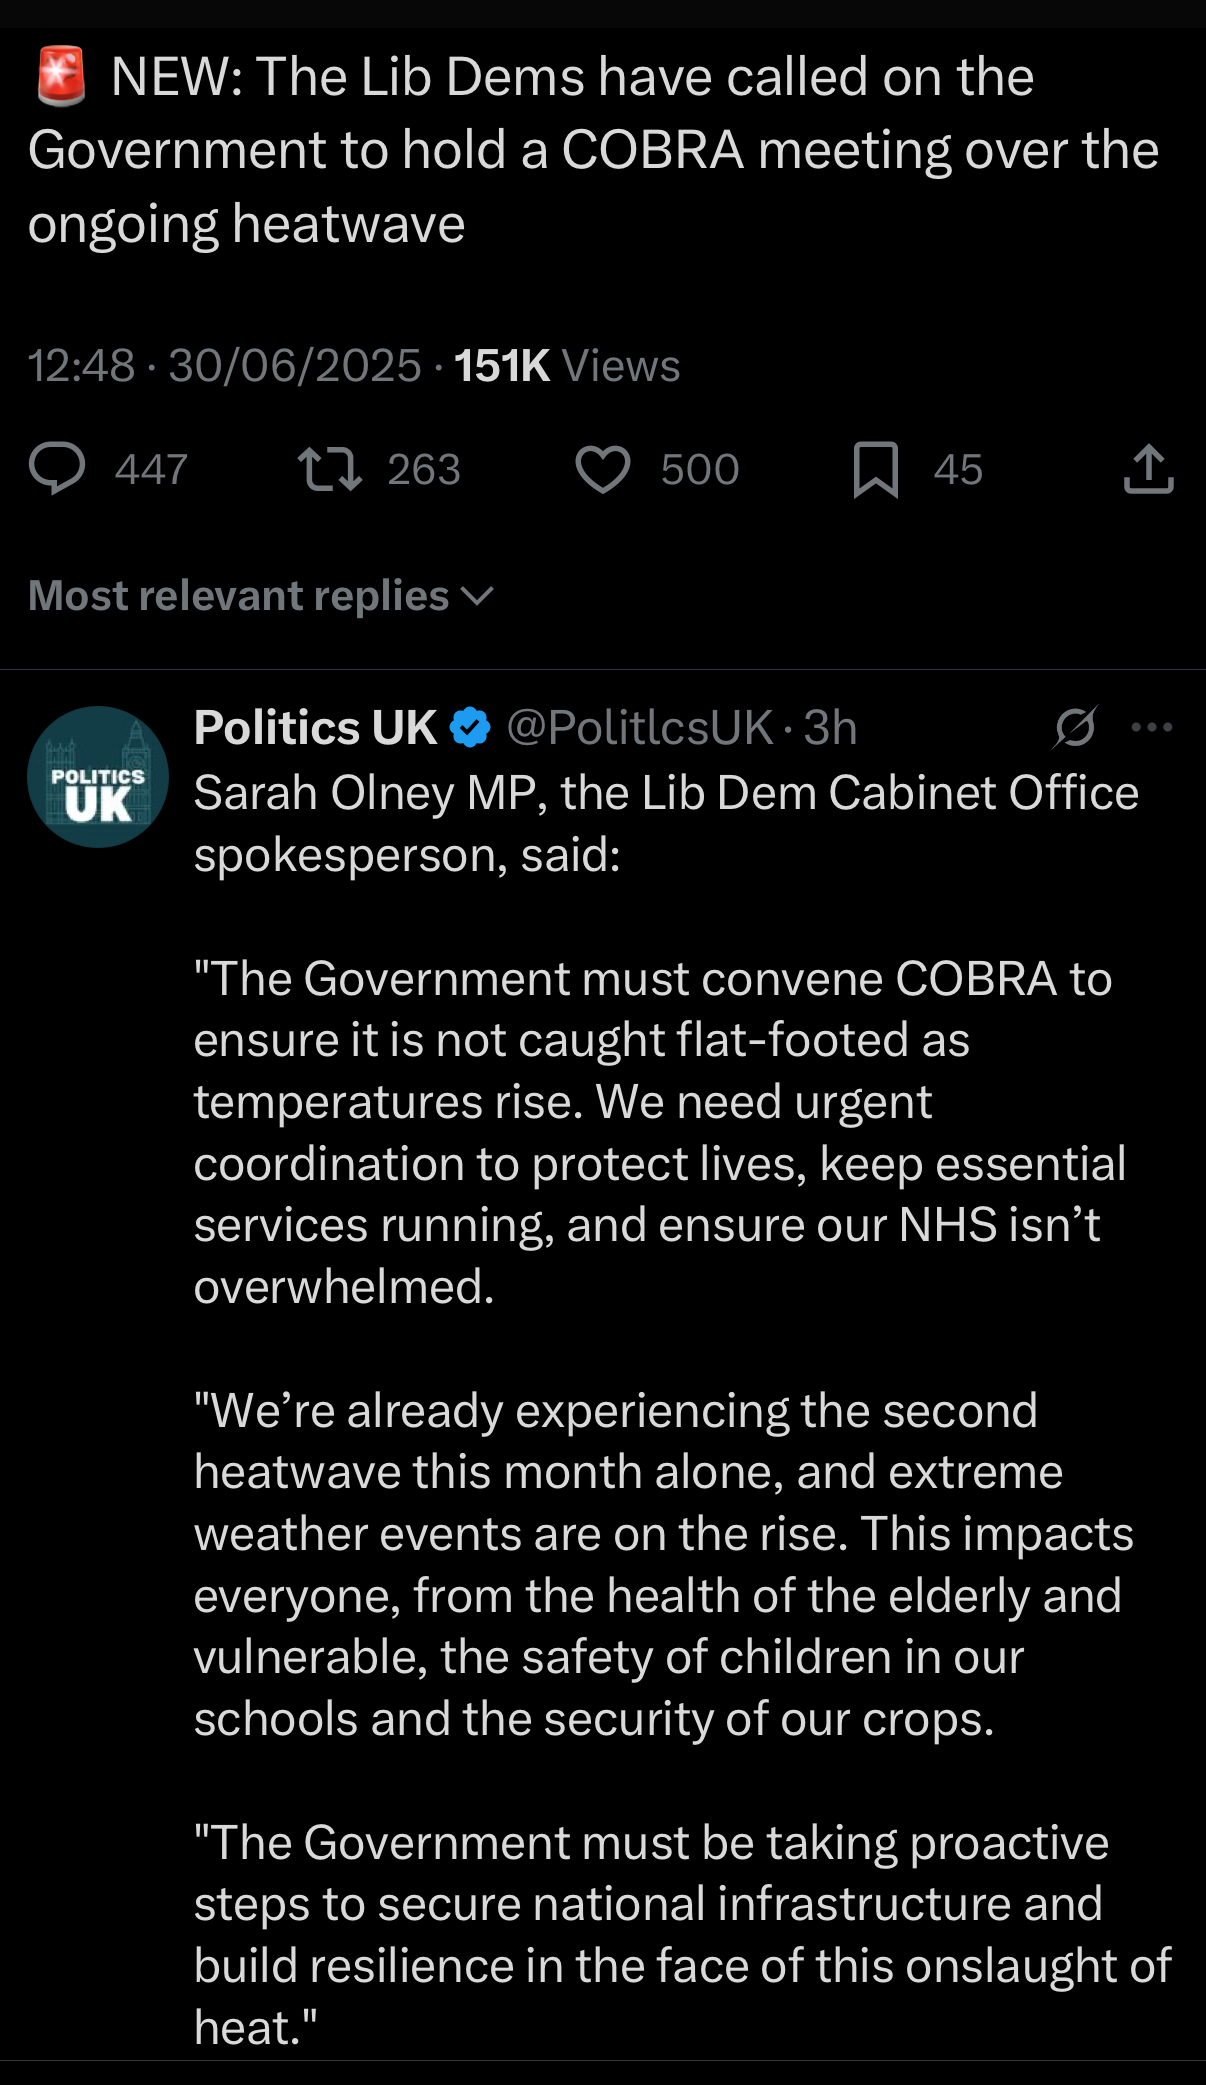Image resolution: width=1206 pixels, height=2085 pixels.
Task: Open the Politics UK profile avatar
Action: pos(98,777)
